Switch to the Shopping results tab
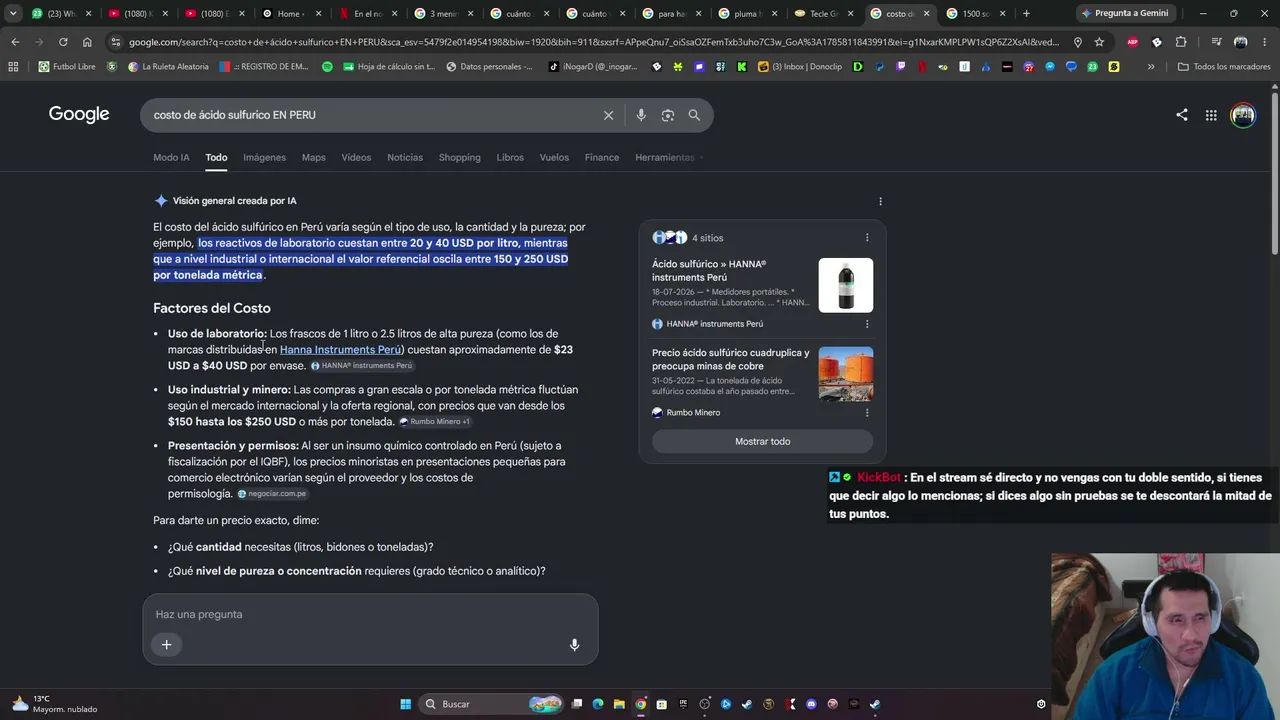Image resolution: width=1280 pixels, height=720 pixels. pos(460,157)
